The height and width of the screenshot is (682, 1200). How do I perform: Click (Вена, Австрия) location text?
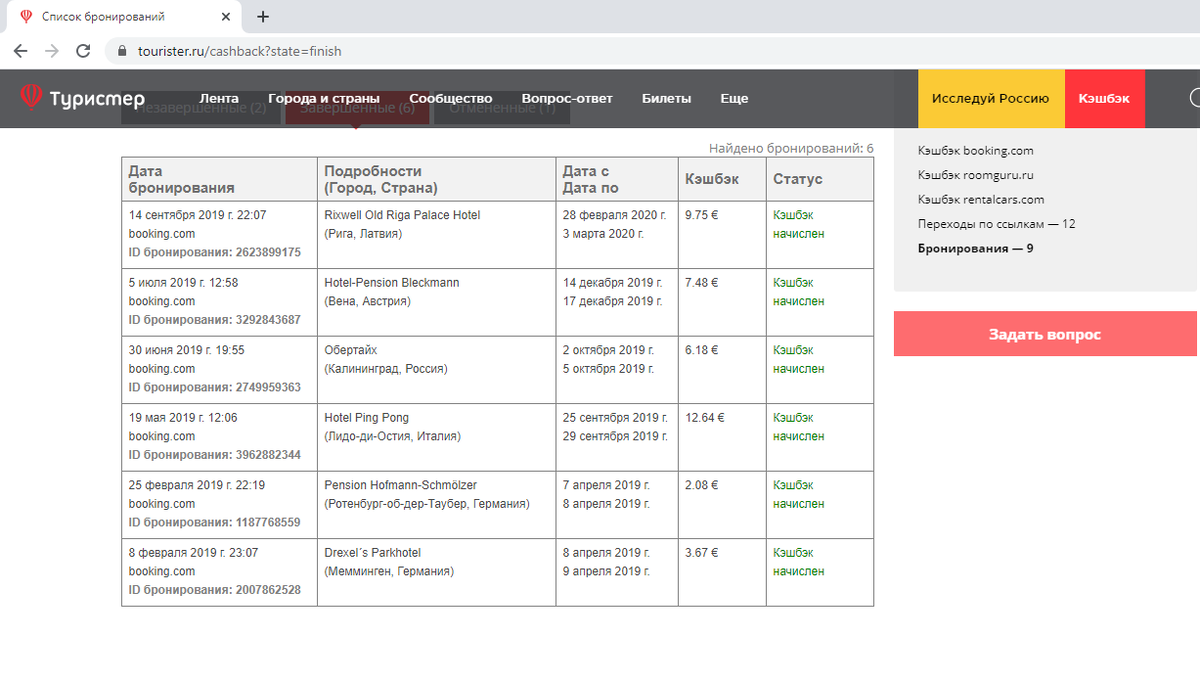[x=368, y=301]
